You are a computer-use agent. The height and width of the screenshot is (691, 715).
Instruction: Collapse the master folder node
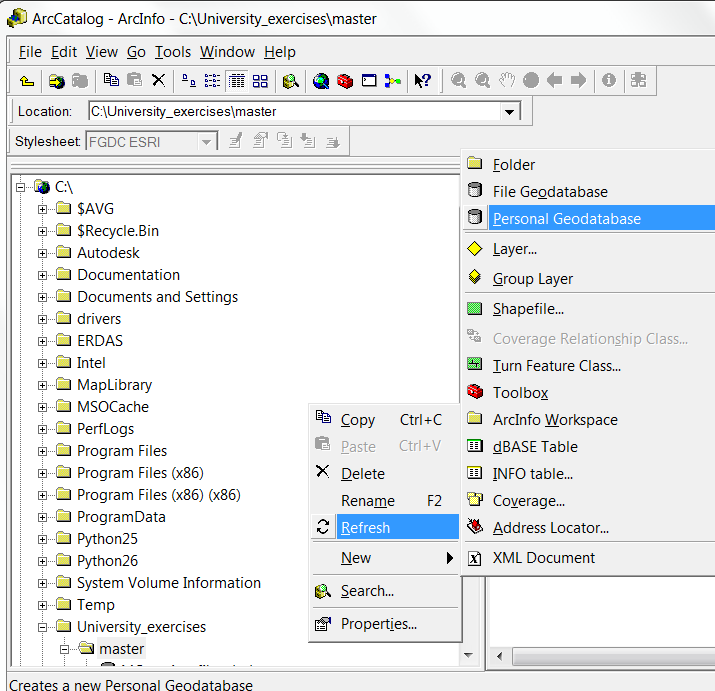coord(64,649)
